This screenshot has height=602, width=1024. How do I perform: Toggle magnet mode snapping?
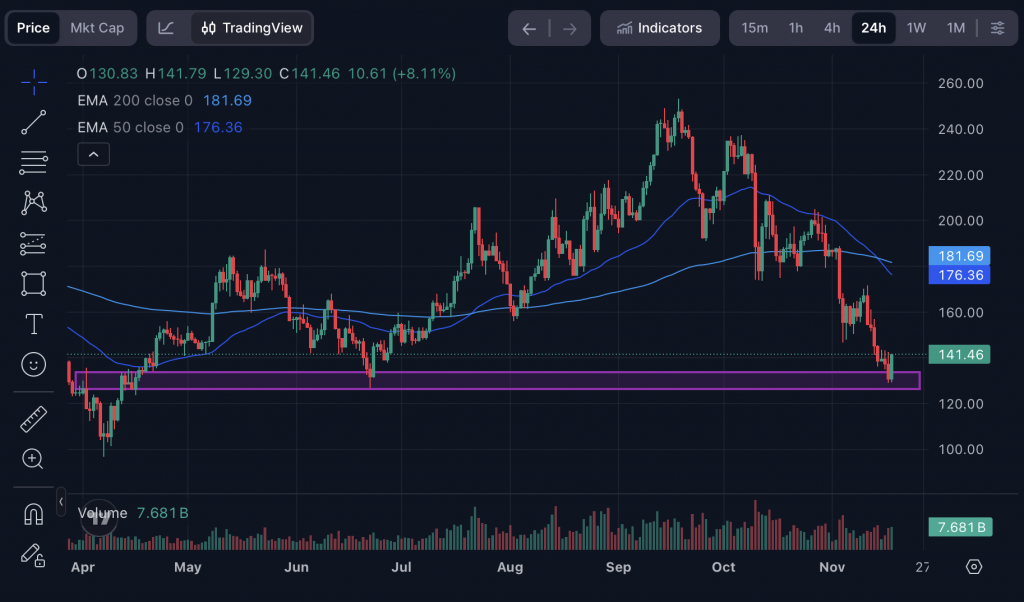[34, 514]
